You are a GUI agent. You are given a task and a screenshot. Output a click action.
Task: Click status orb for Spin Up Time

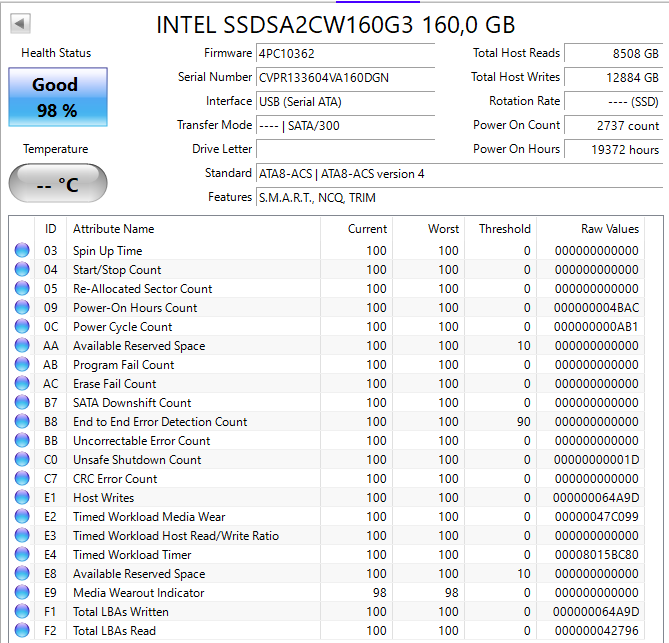coord(22,251)
